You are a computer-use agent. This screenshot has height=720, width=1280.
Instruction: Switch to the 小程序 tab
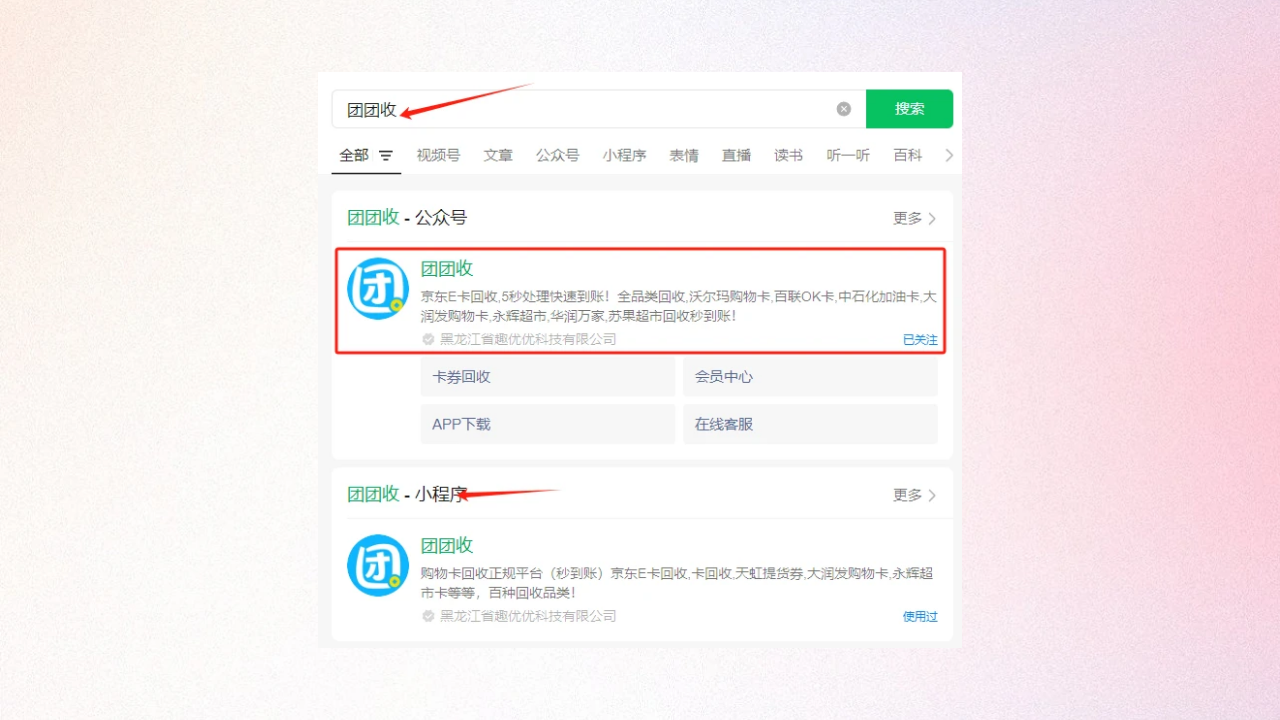(x=624, y=155)
